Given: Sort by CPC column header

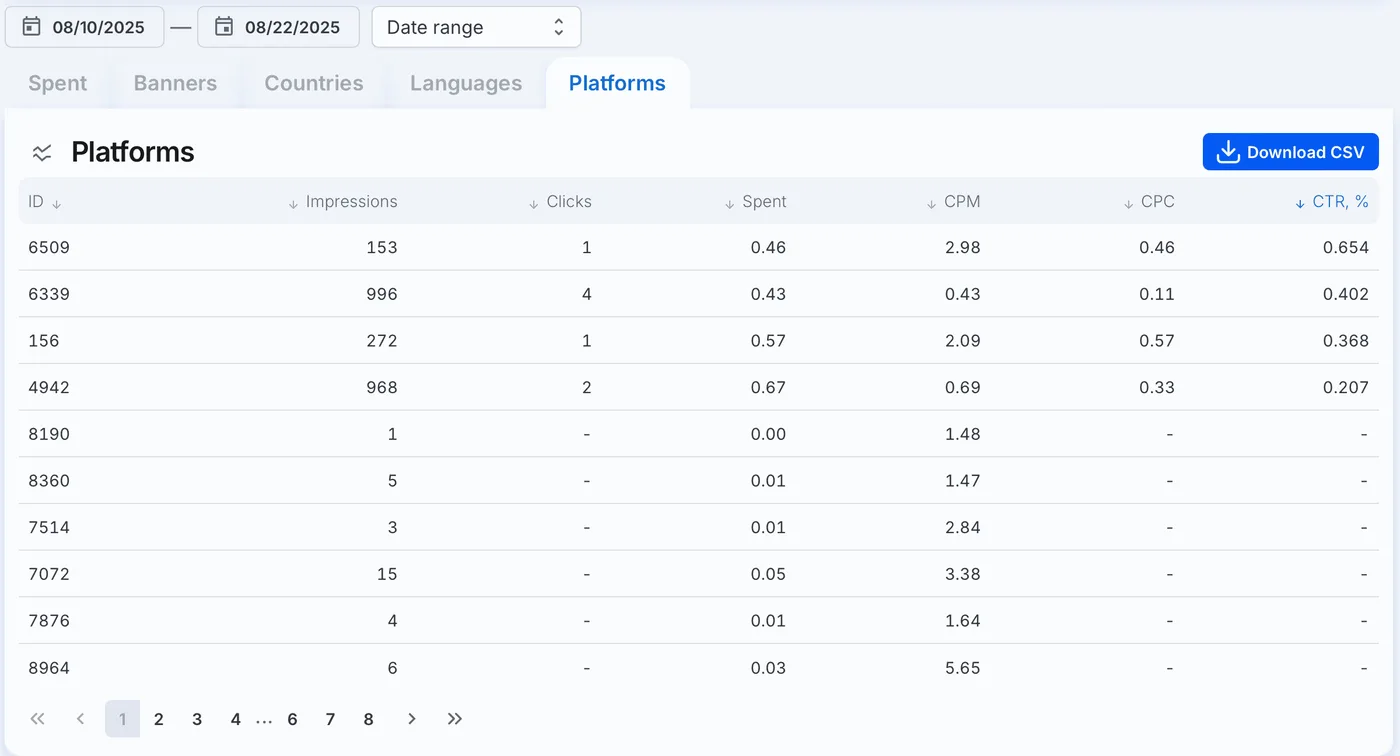Looking at the screenshot, I should (1148, 202).
